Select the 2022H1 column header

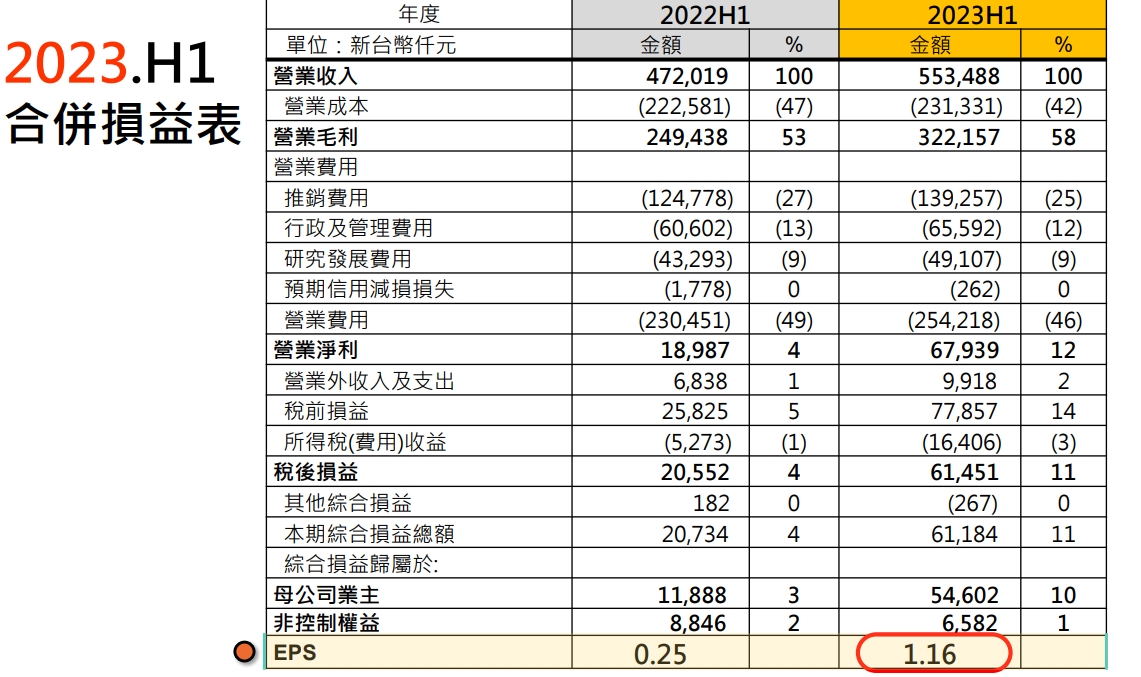click(705, 15)
